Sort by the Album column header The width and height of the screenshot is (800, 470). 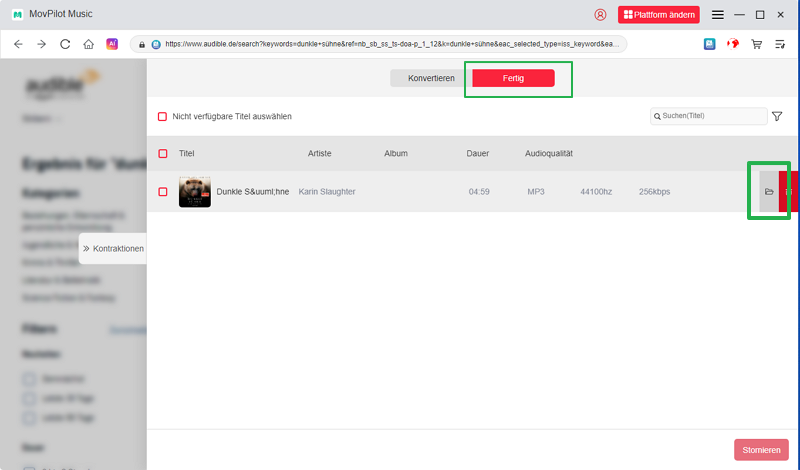396,154
